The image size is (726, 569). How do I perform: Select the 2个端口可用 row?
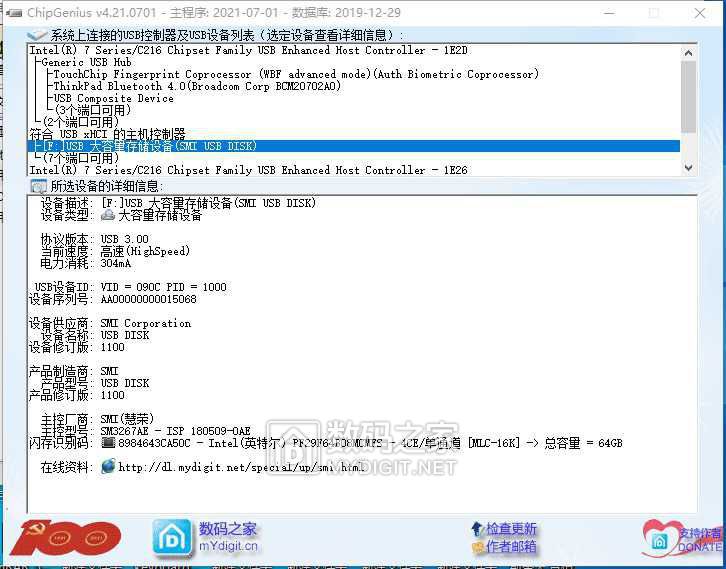(81, 122)
